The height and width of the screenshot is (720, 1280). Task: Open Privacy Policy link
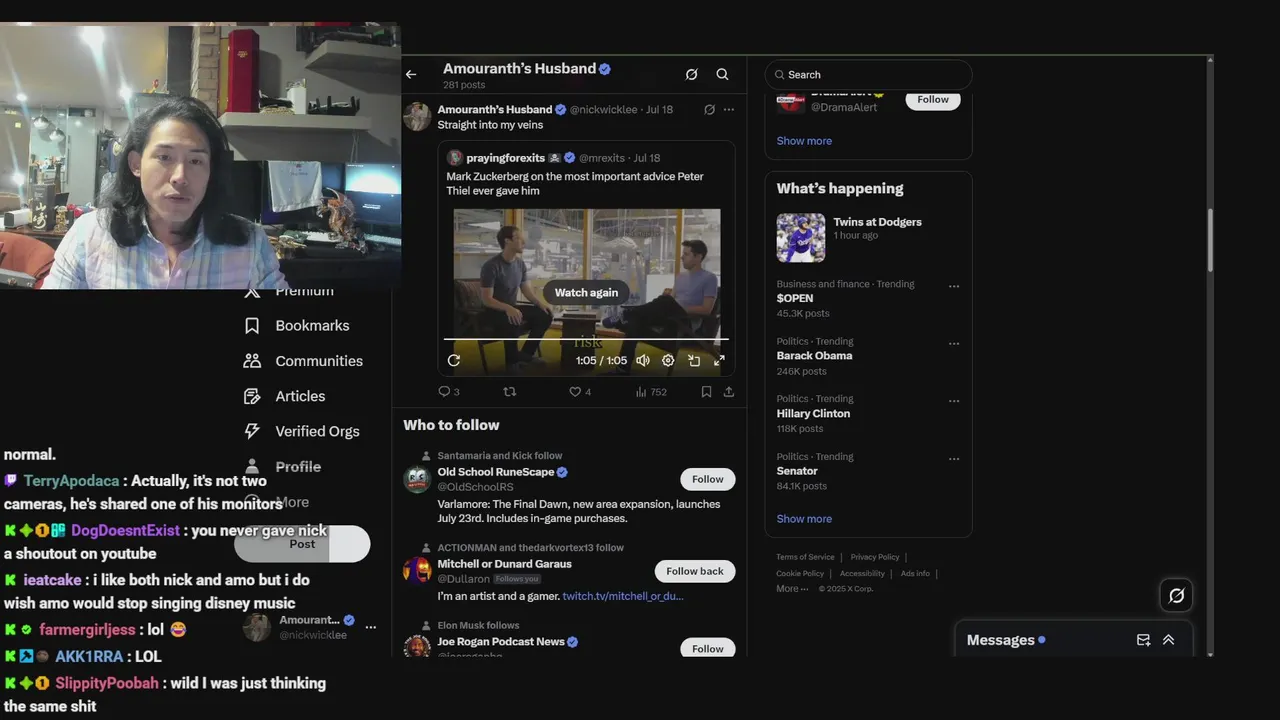[x=875, y=557]
